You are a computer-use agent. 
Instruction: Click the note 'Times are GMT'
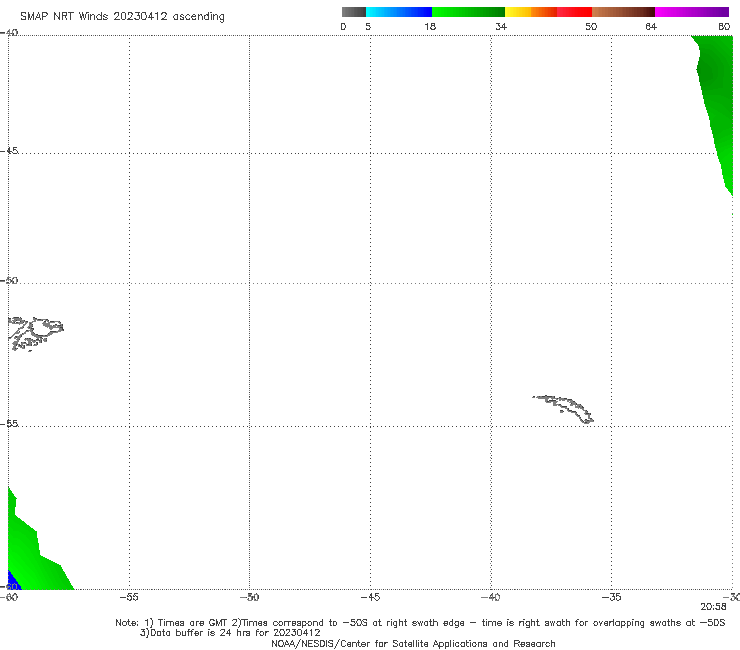(193, 623)
